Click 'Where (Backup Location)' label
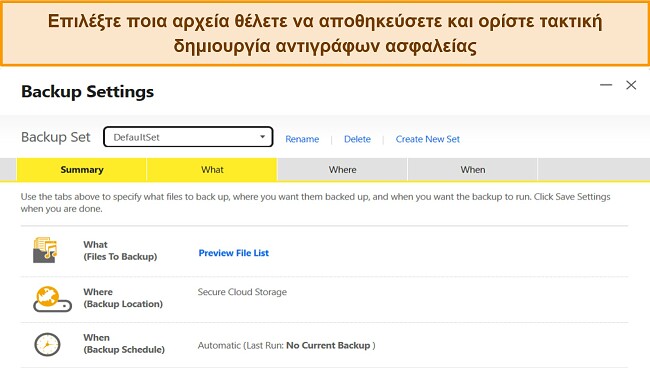 point(123,298)
